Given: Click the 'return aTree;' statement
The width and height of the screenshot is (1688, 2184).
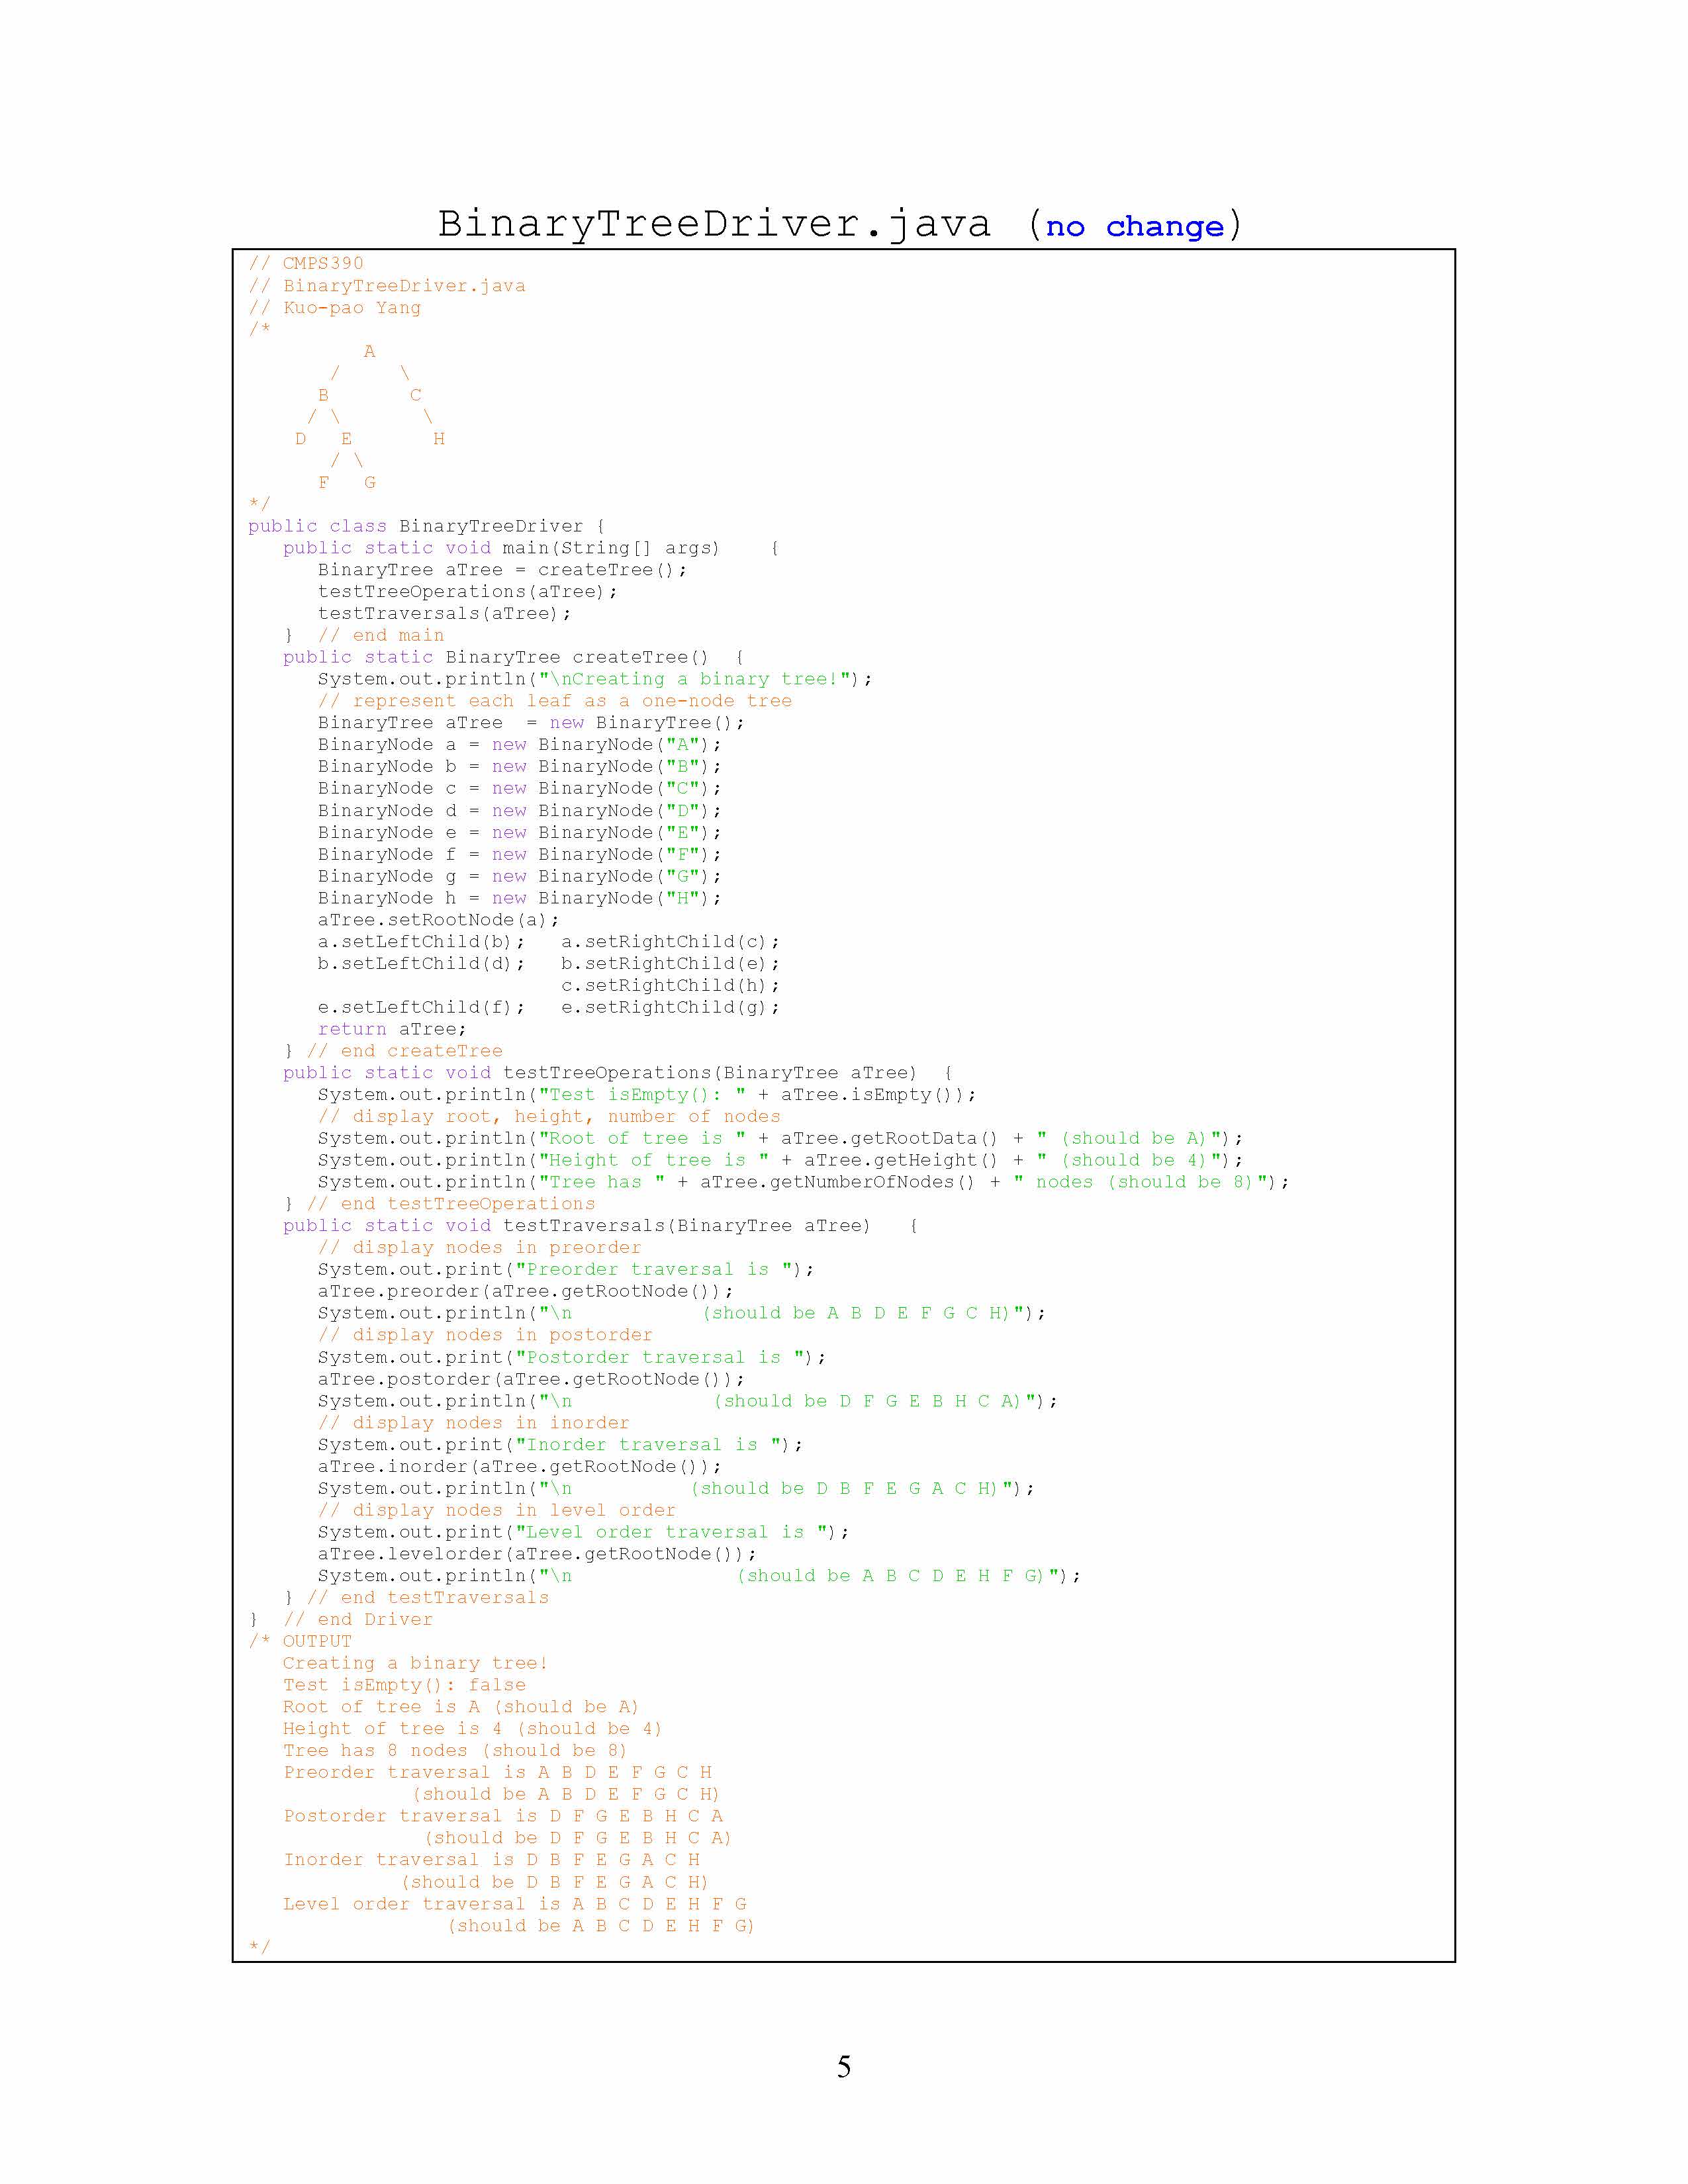Looking at the screenshot, I should click(x=392, y=1029).
